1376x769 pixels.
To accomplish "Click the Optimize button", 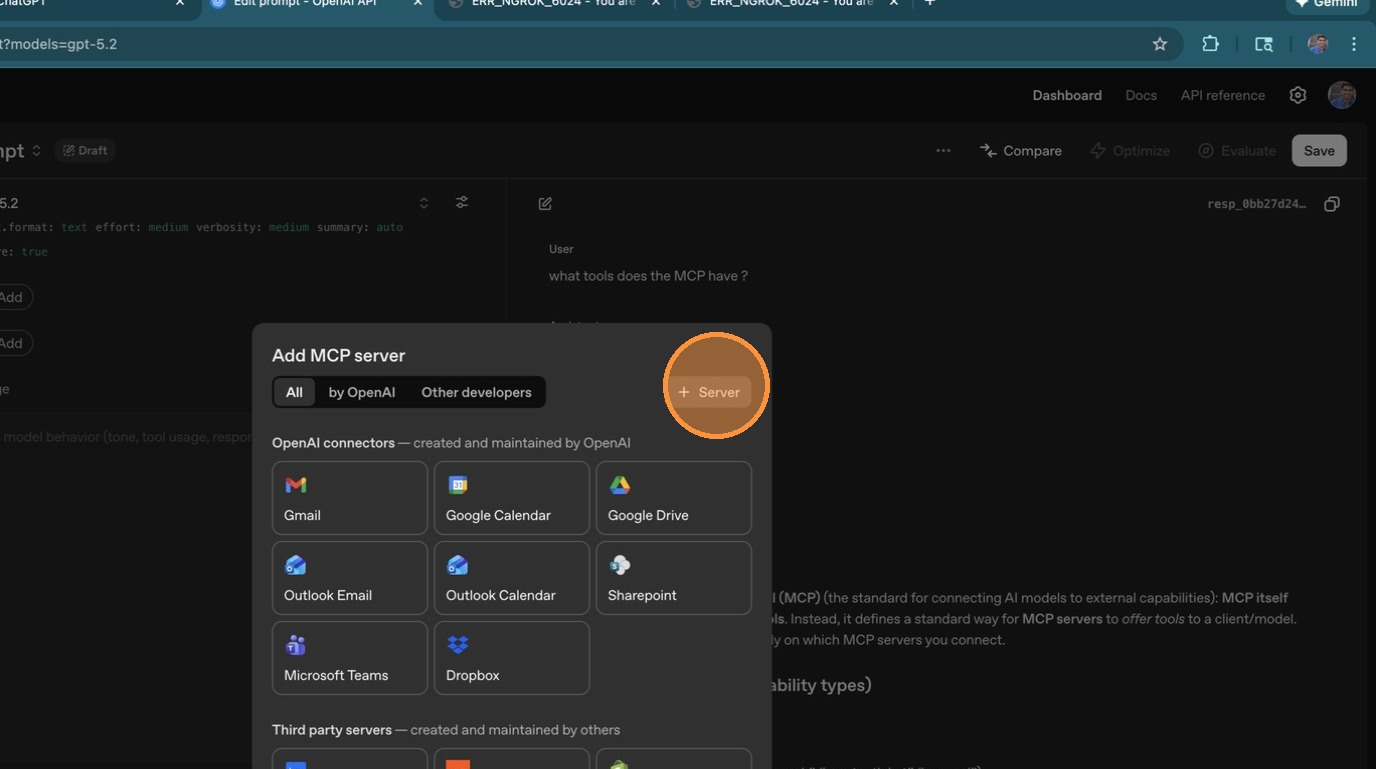I will click(x=1130, y=150).
